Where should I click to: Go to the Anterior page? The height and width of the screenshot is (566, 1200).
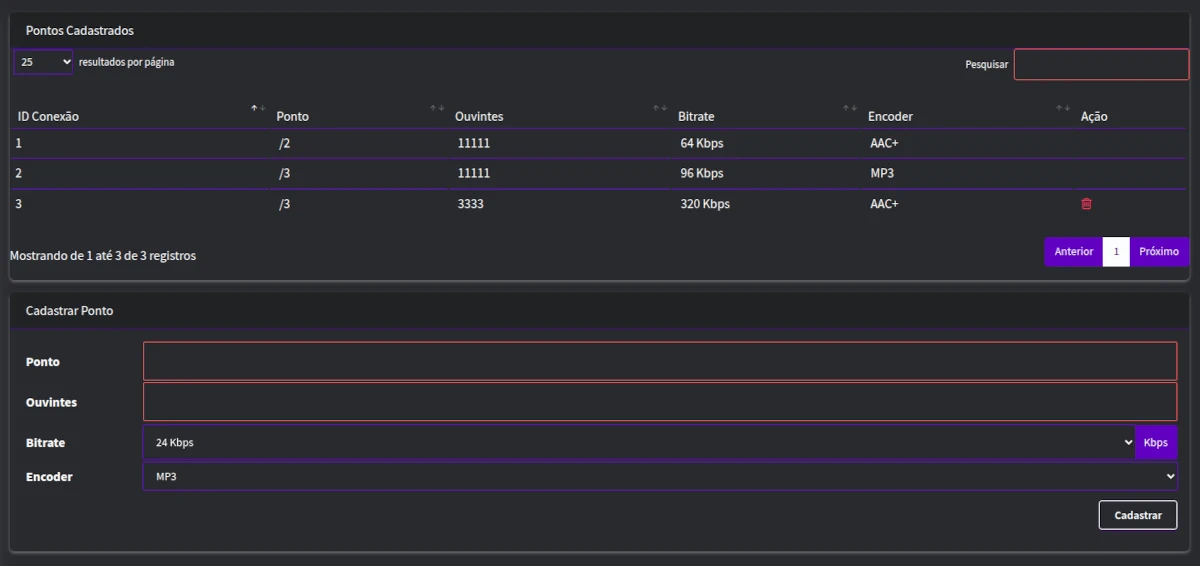coord(1073,252)
